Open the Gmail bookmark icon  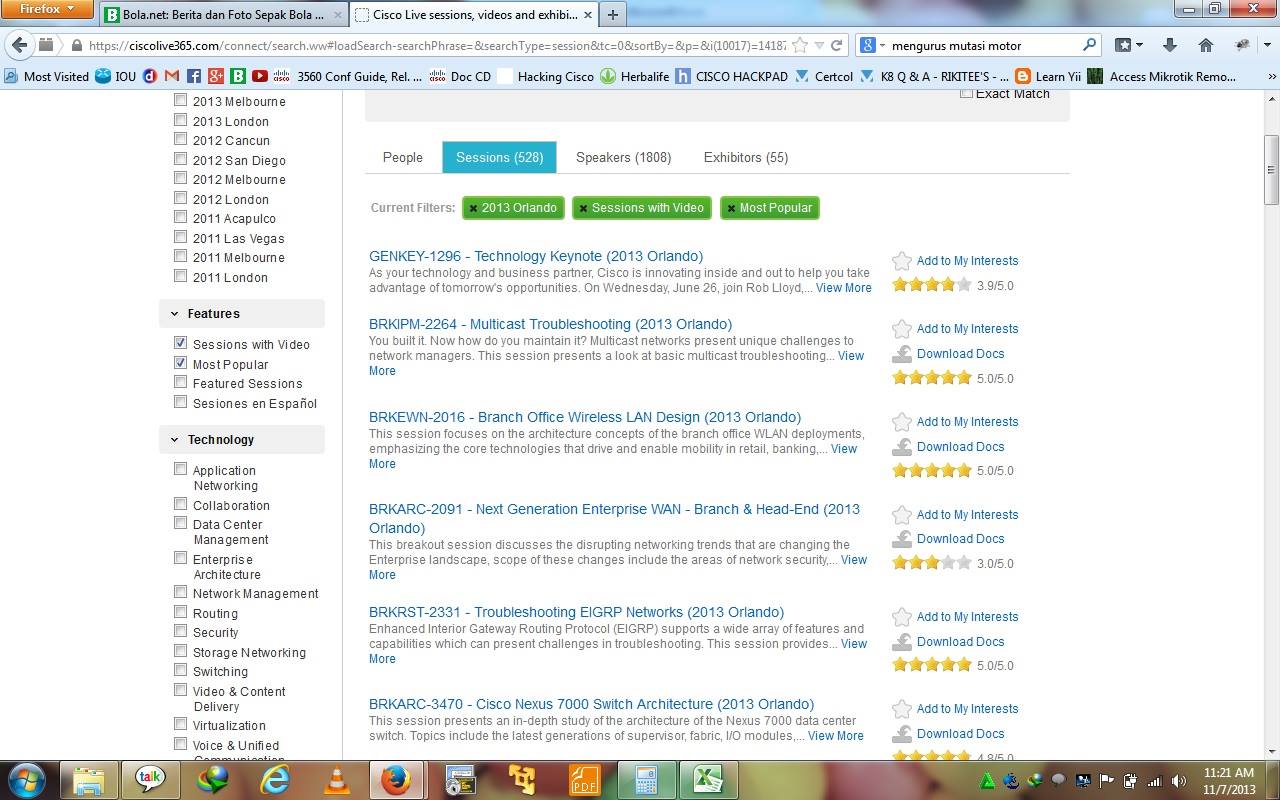171,76
